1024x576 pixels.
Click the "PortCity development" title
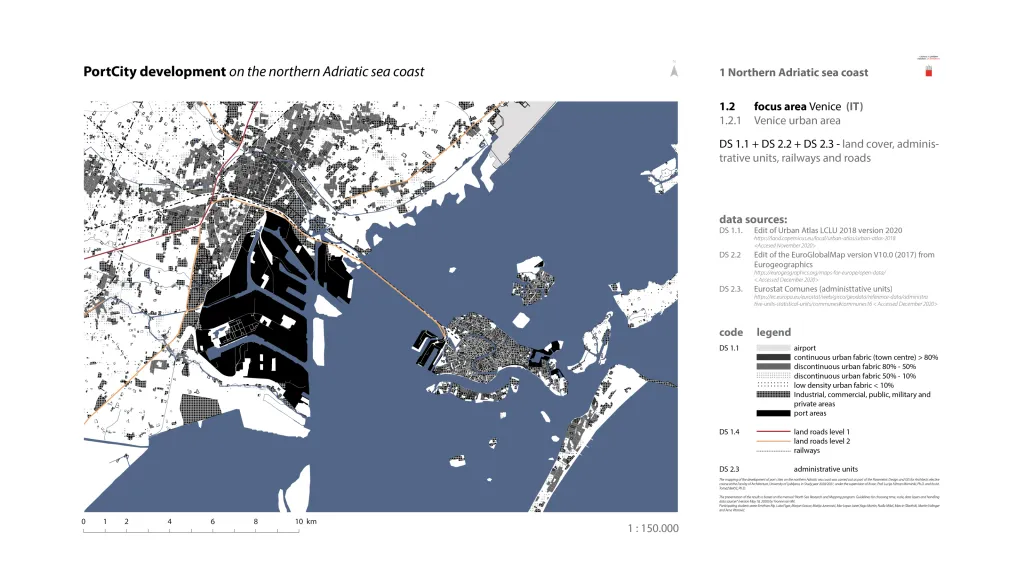154,72
